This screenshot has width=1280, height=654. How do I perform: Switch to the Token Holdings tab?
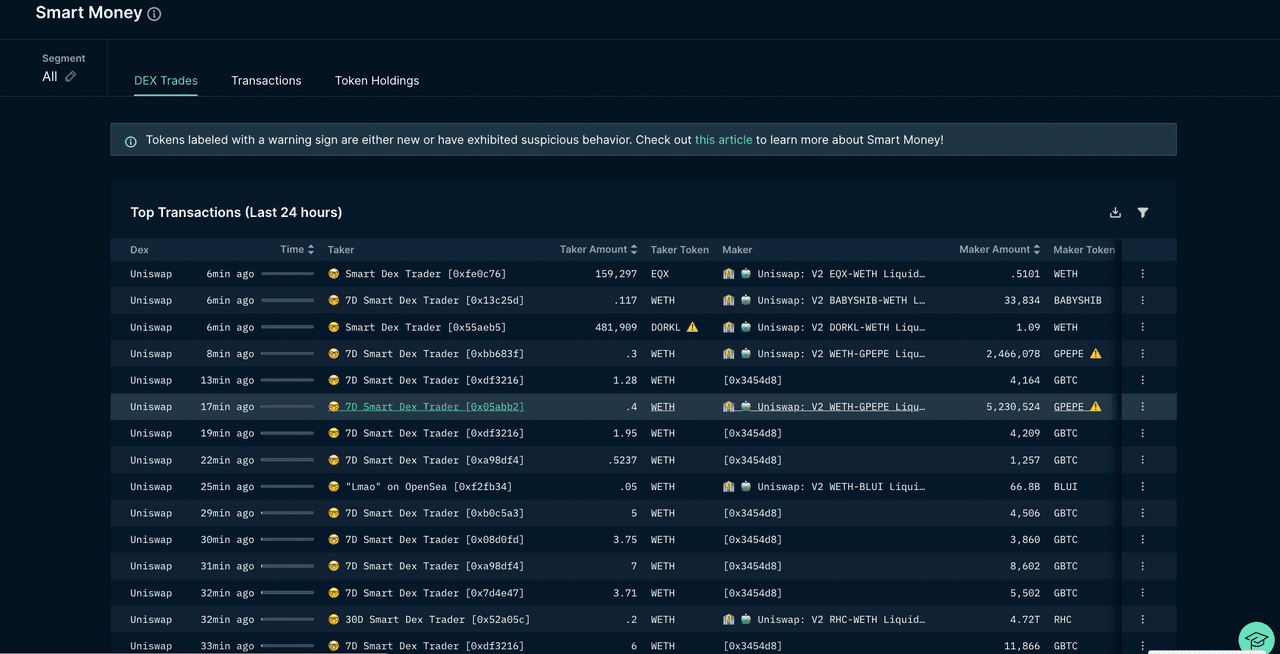(377, 81)
